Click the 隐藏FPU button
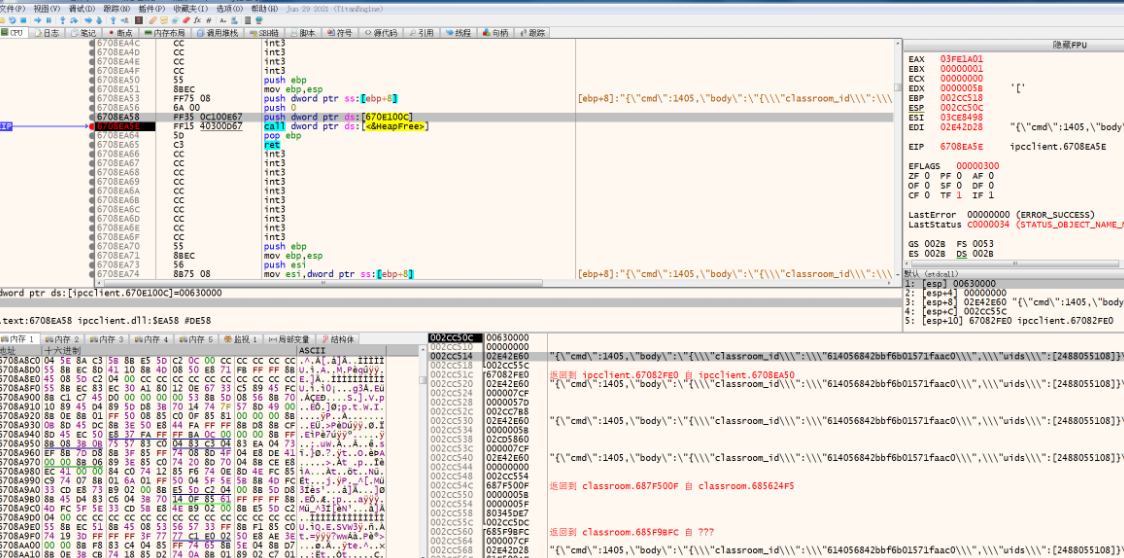This screenshot has width=1124, height=558. [x=1072, y=46]
